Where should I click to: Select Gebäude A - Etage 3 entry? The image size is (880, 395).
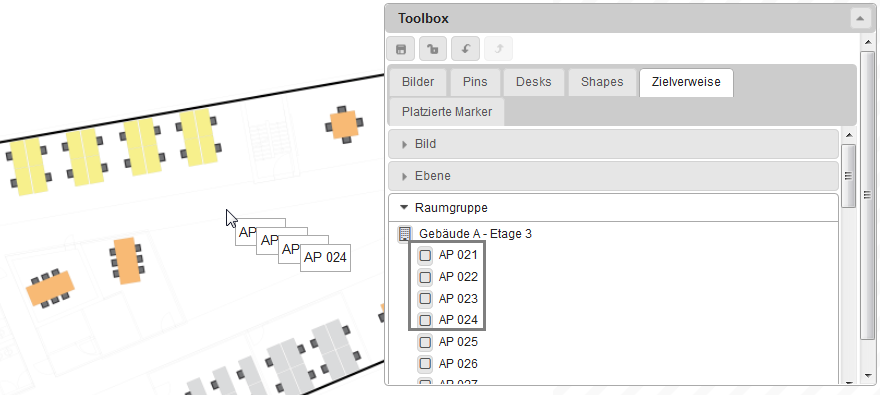475,234
